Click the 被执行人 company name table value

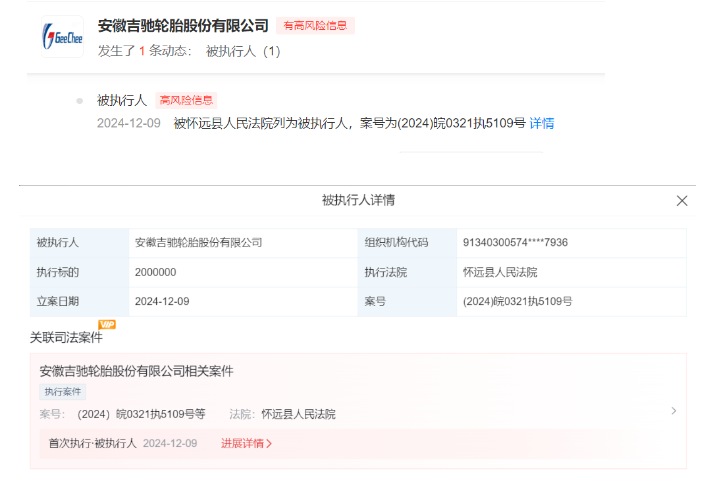pos(198,242)
